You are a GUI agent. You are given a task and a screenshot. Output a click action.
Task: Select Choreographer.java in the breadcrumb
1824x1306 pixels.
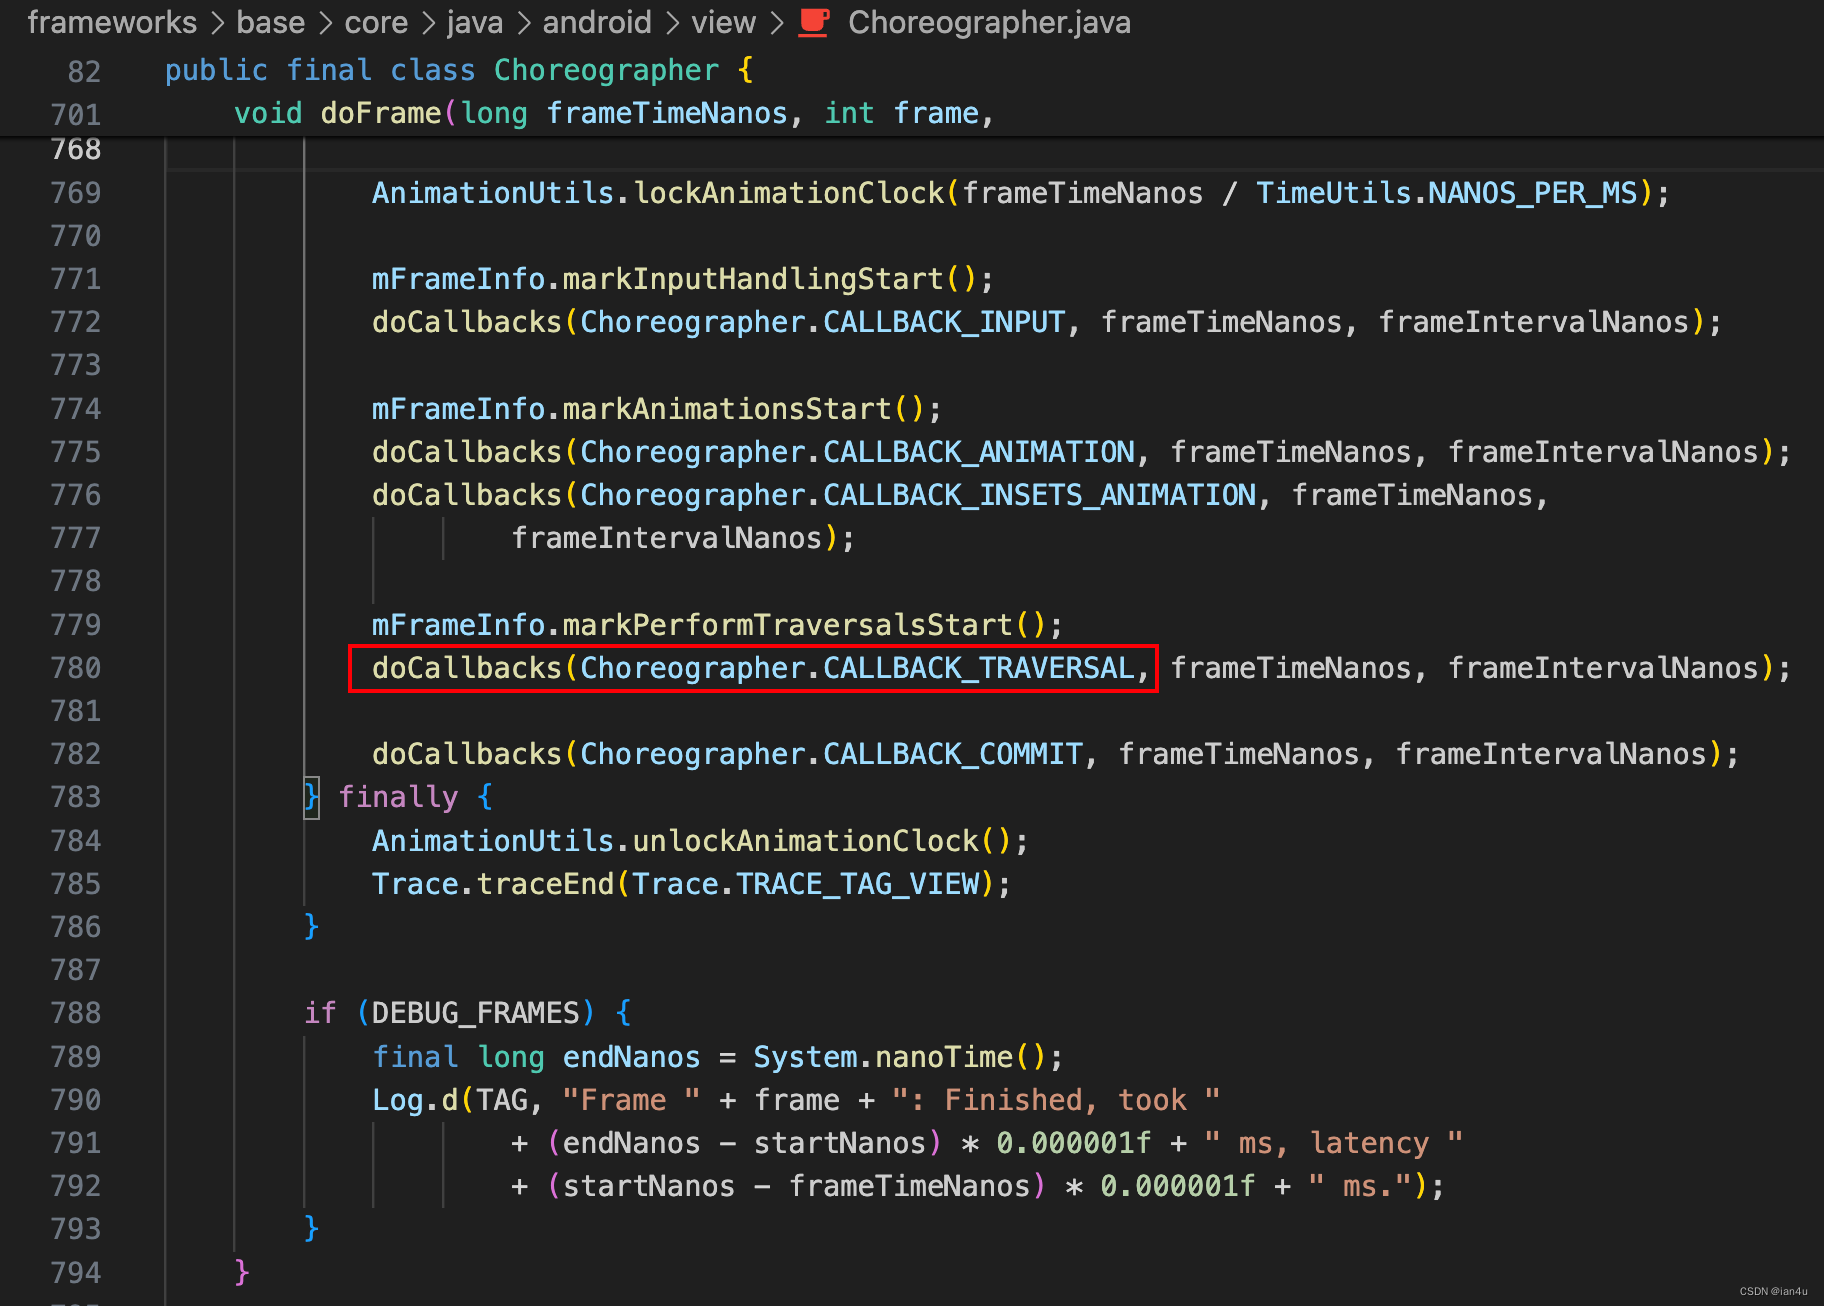tap(989, 22)
